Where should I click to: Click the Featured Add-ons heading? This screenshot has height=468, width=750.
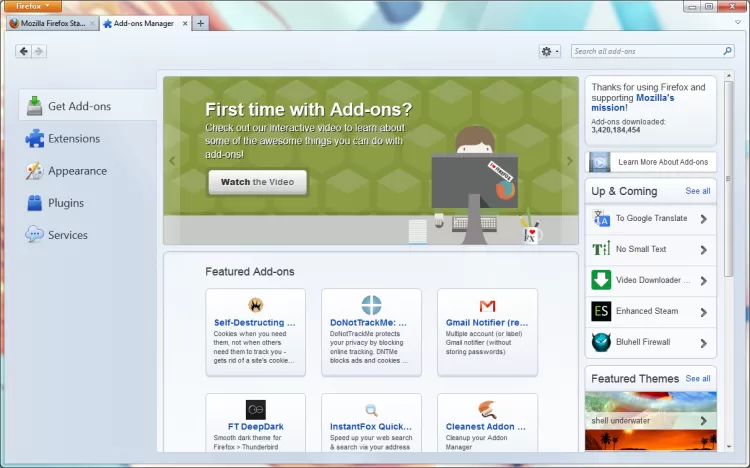[x=250, y=271]
